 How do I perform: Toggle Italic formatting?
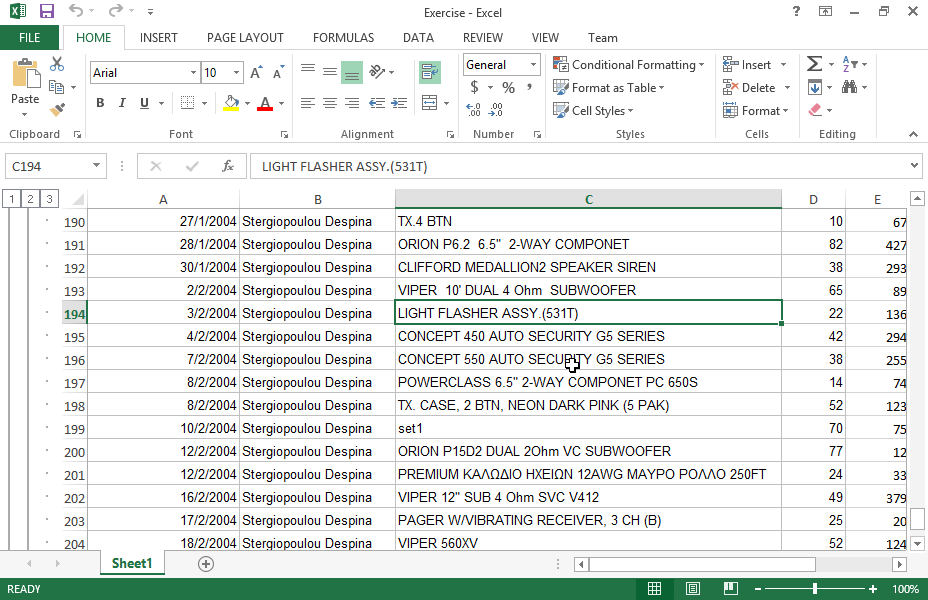click(123, 103)
